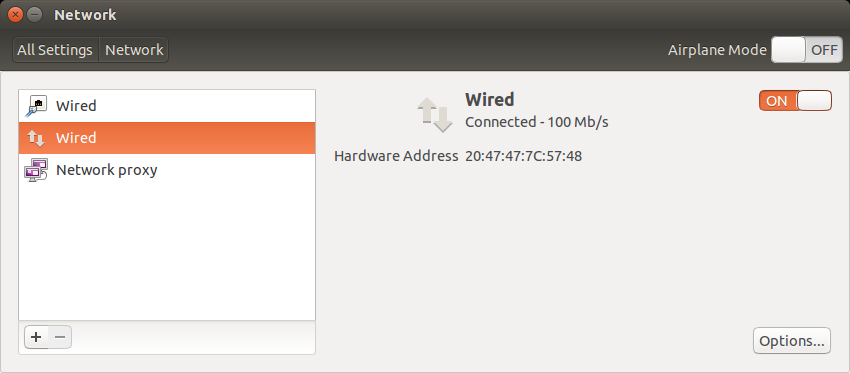Image resolution: width=850 pixels, height=373 pixels.
Task: Turn off the Wired connection switch
Action: [x=795, y=101]
